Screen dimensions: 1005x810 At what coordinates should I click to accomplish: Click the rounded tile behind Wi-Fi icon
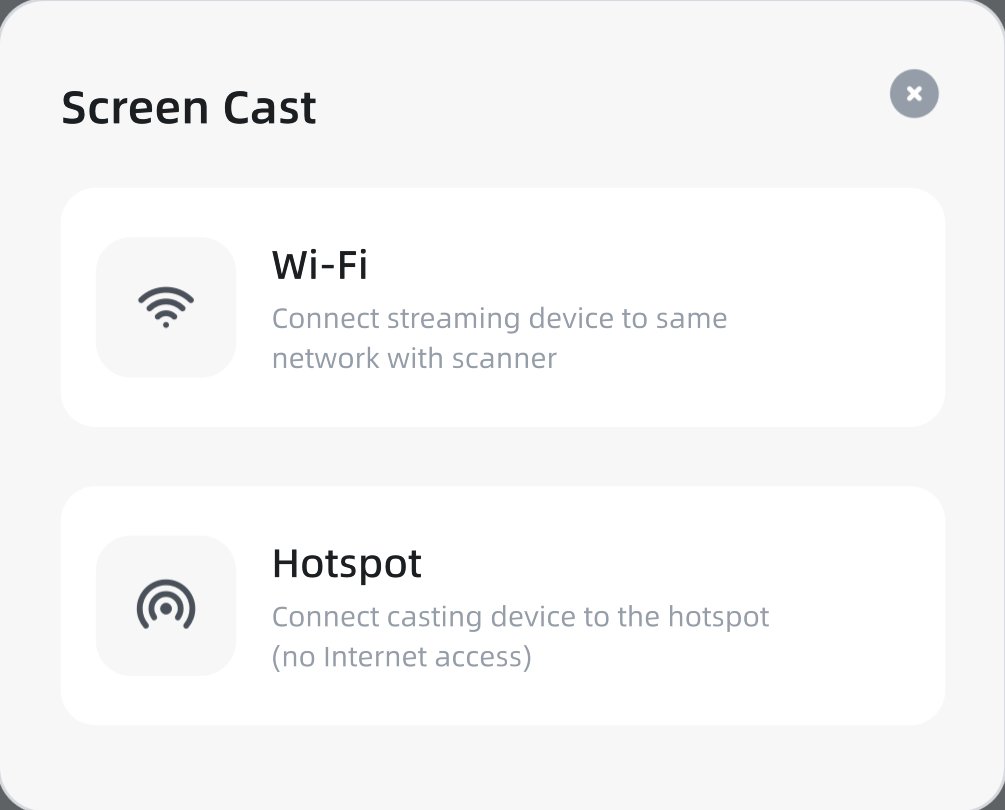click(120, 260)
